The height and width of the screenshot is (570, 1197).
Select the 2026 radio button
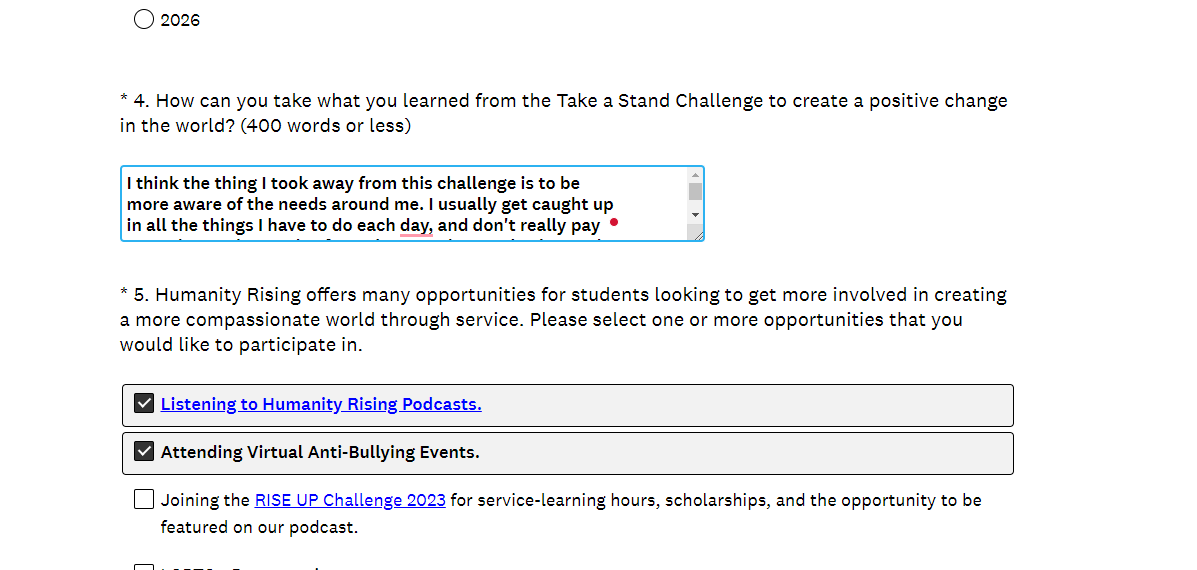tap(144, 19)
